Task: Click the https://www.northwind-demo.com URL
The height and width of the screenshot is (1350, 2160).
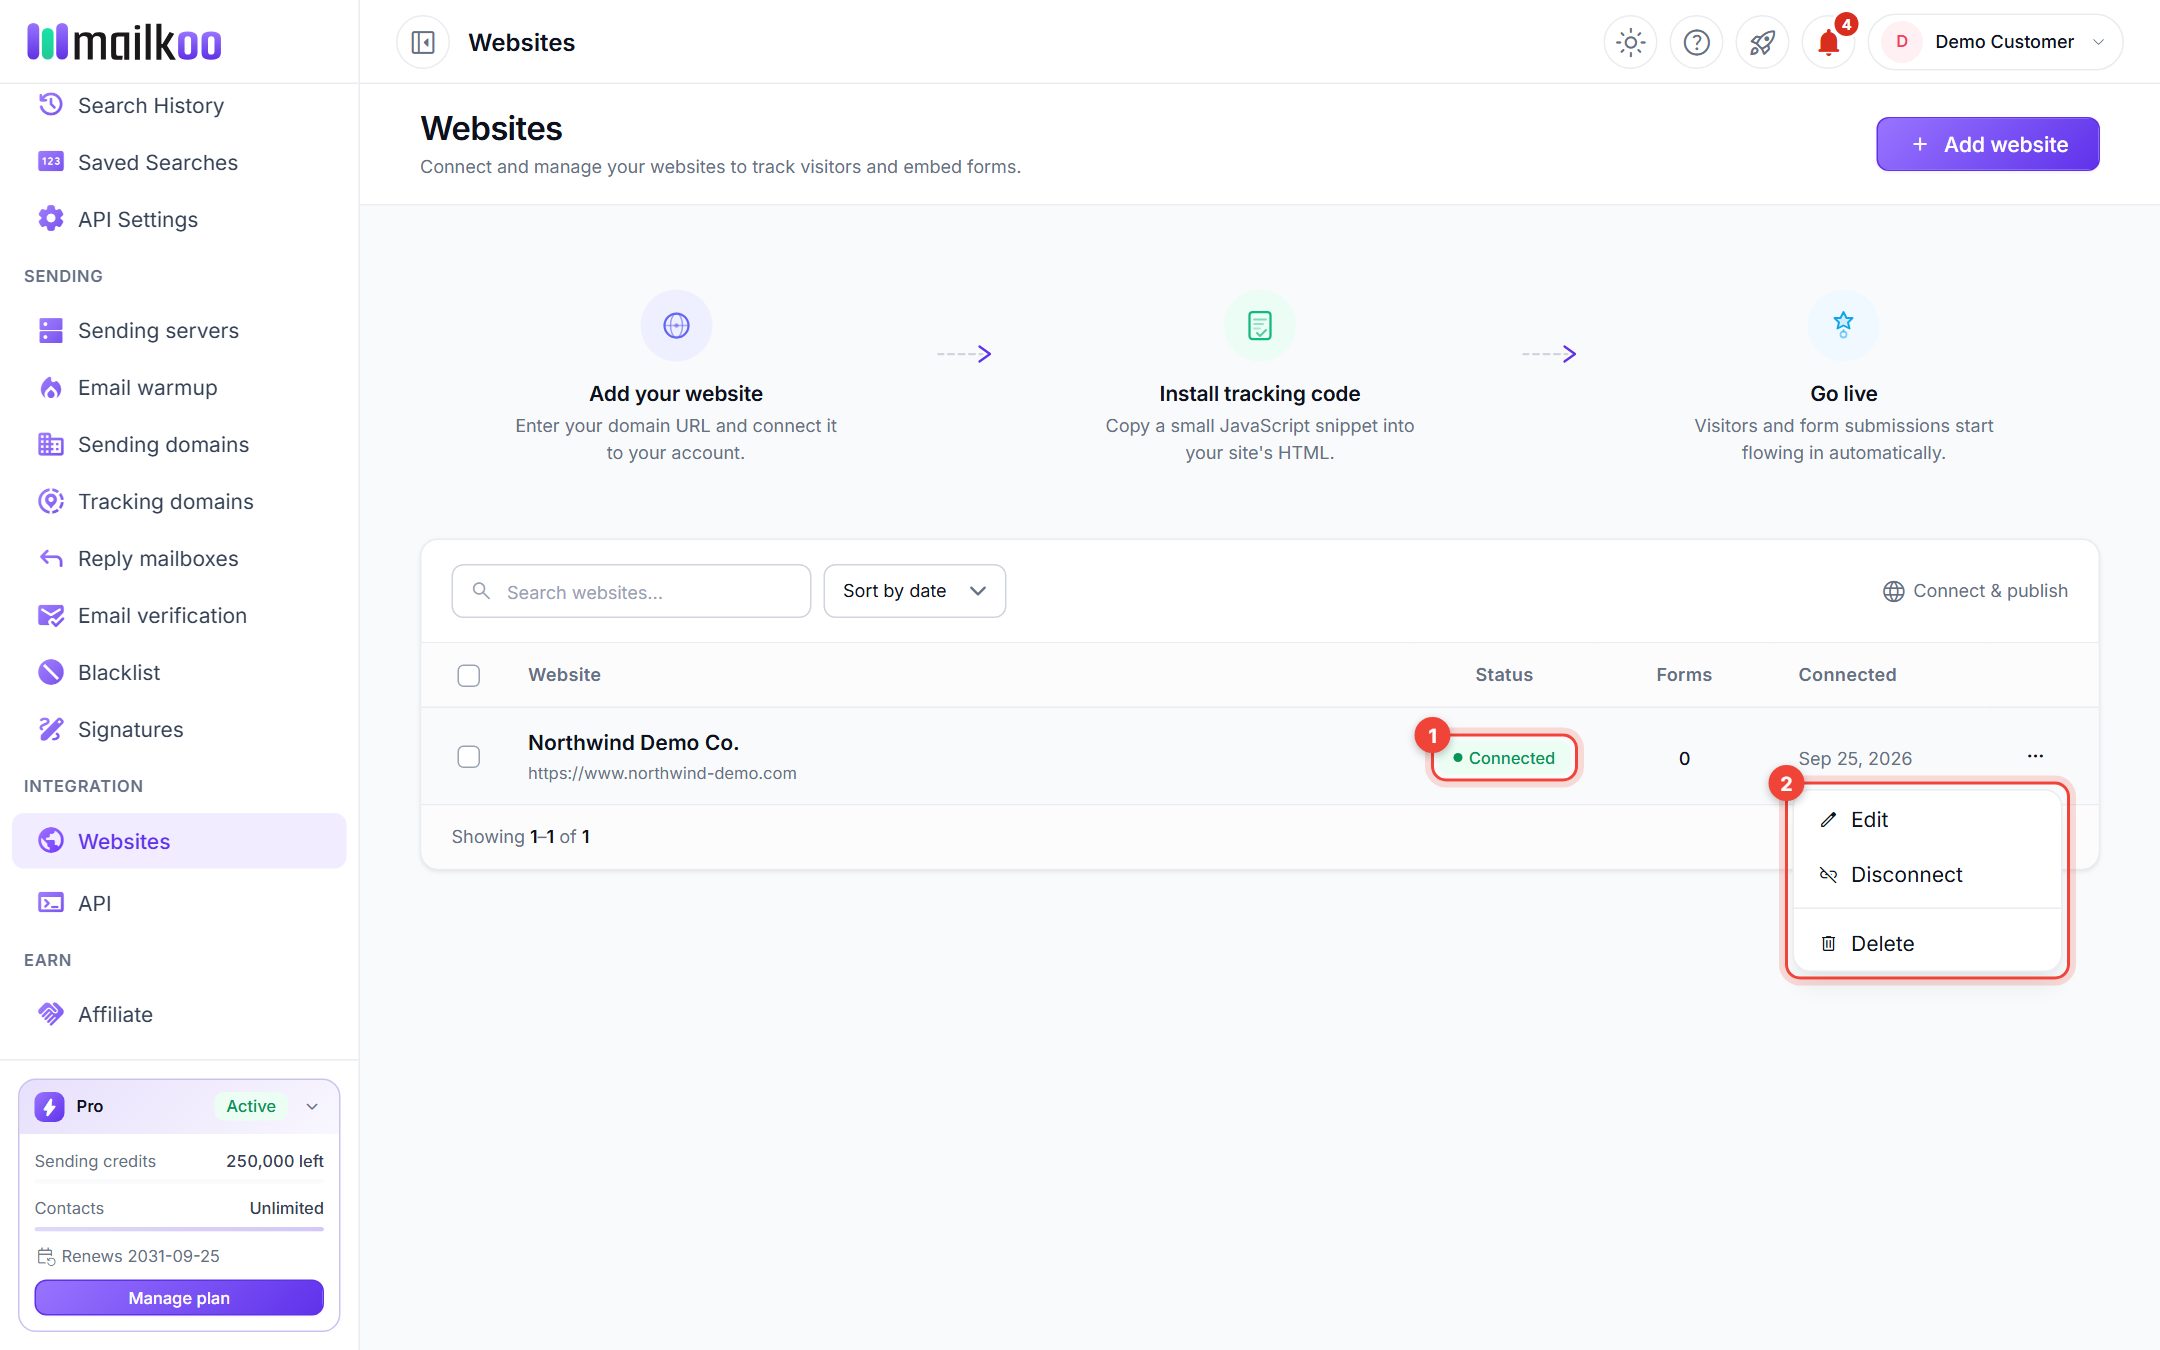Action: (662, 773)
